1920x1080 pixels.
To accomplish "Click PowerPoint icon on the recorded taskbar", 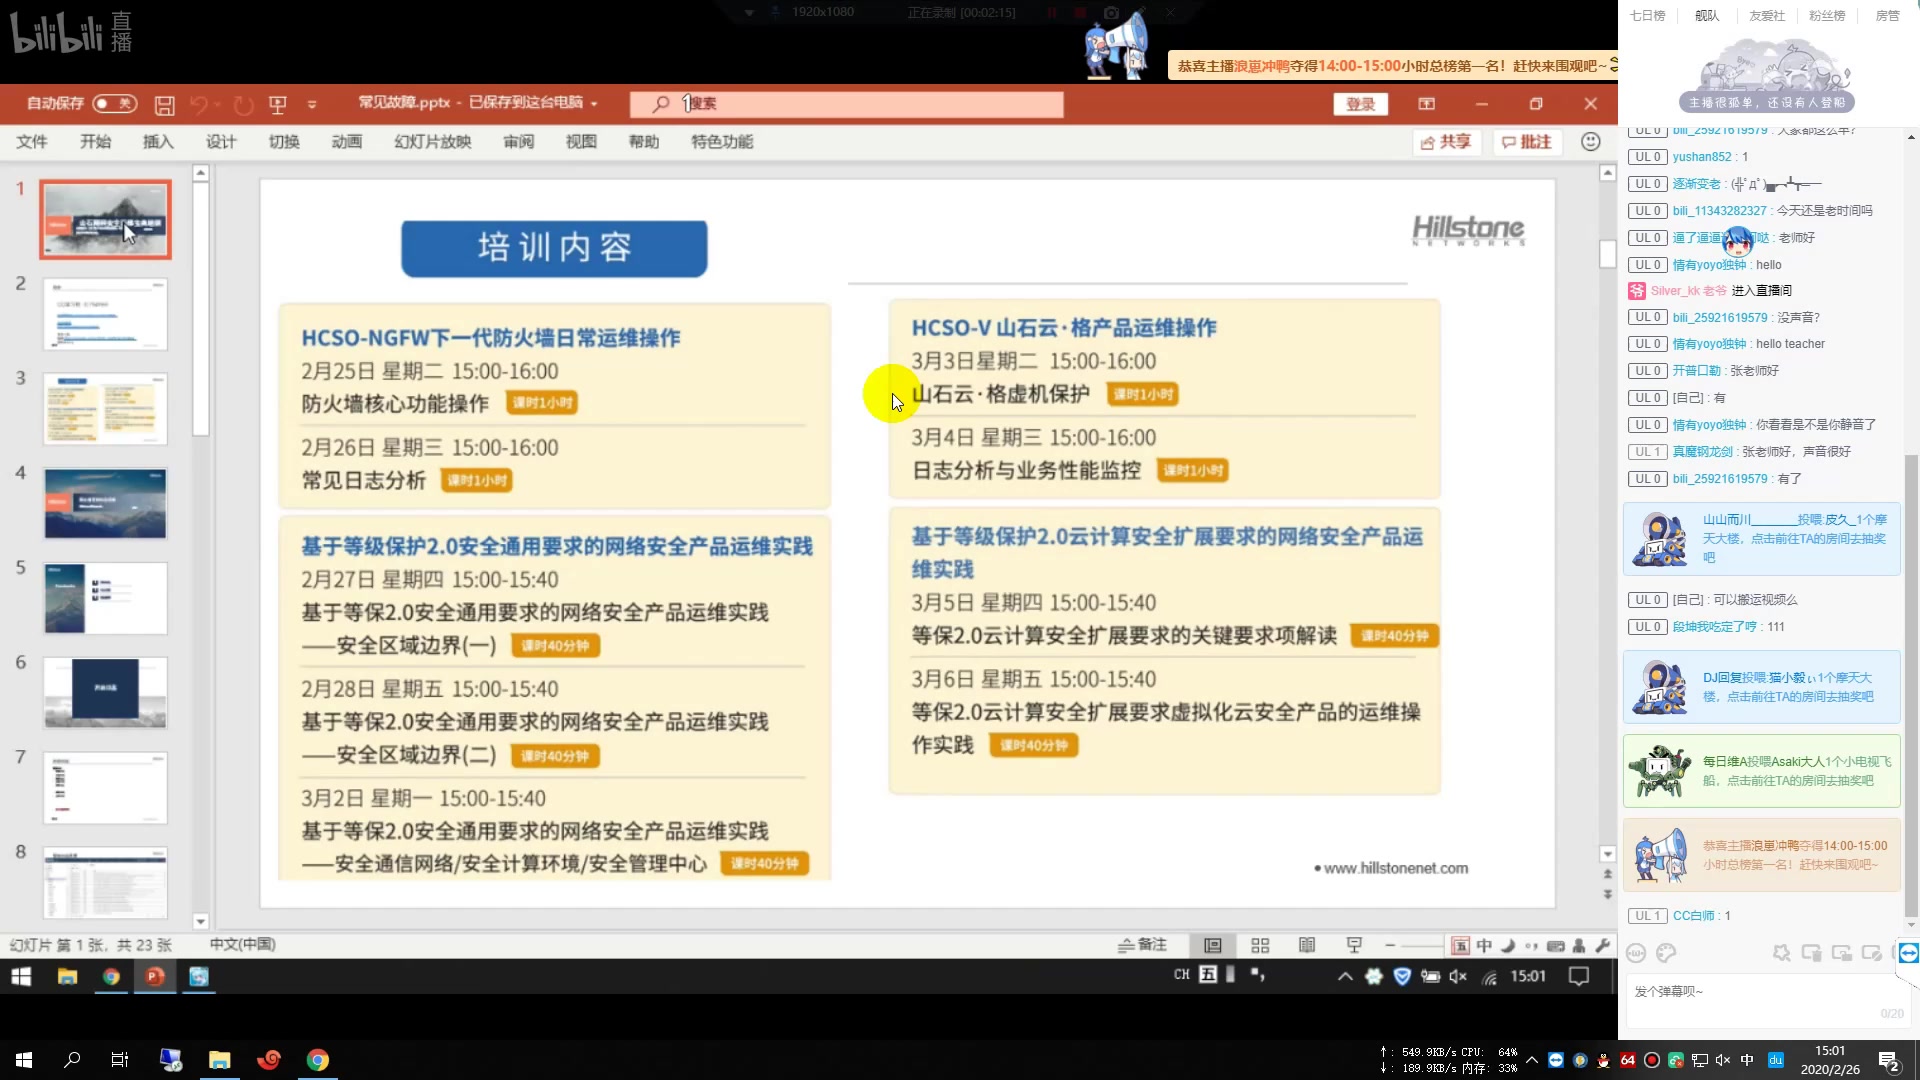I will coord(155,976).
